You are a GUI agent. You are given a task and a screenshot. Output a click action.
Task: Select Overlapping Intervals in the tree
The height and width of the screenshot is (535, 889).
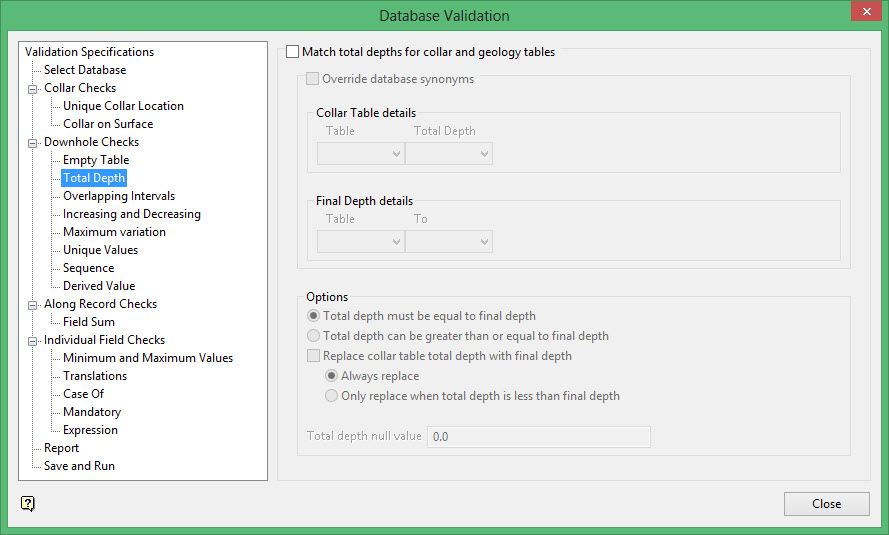point(118,196)
